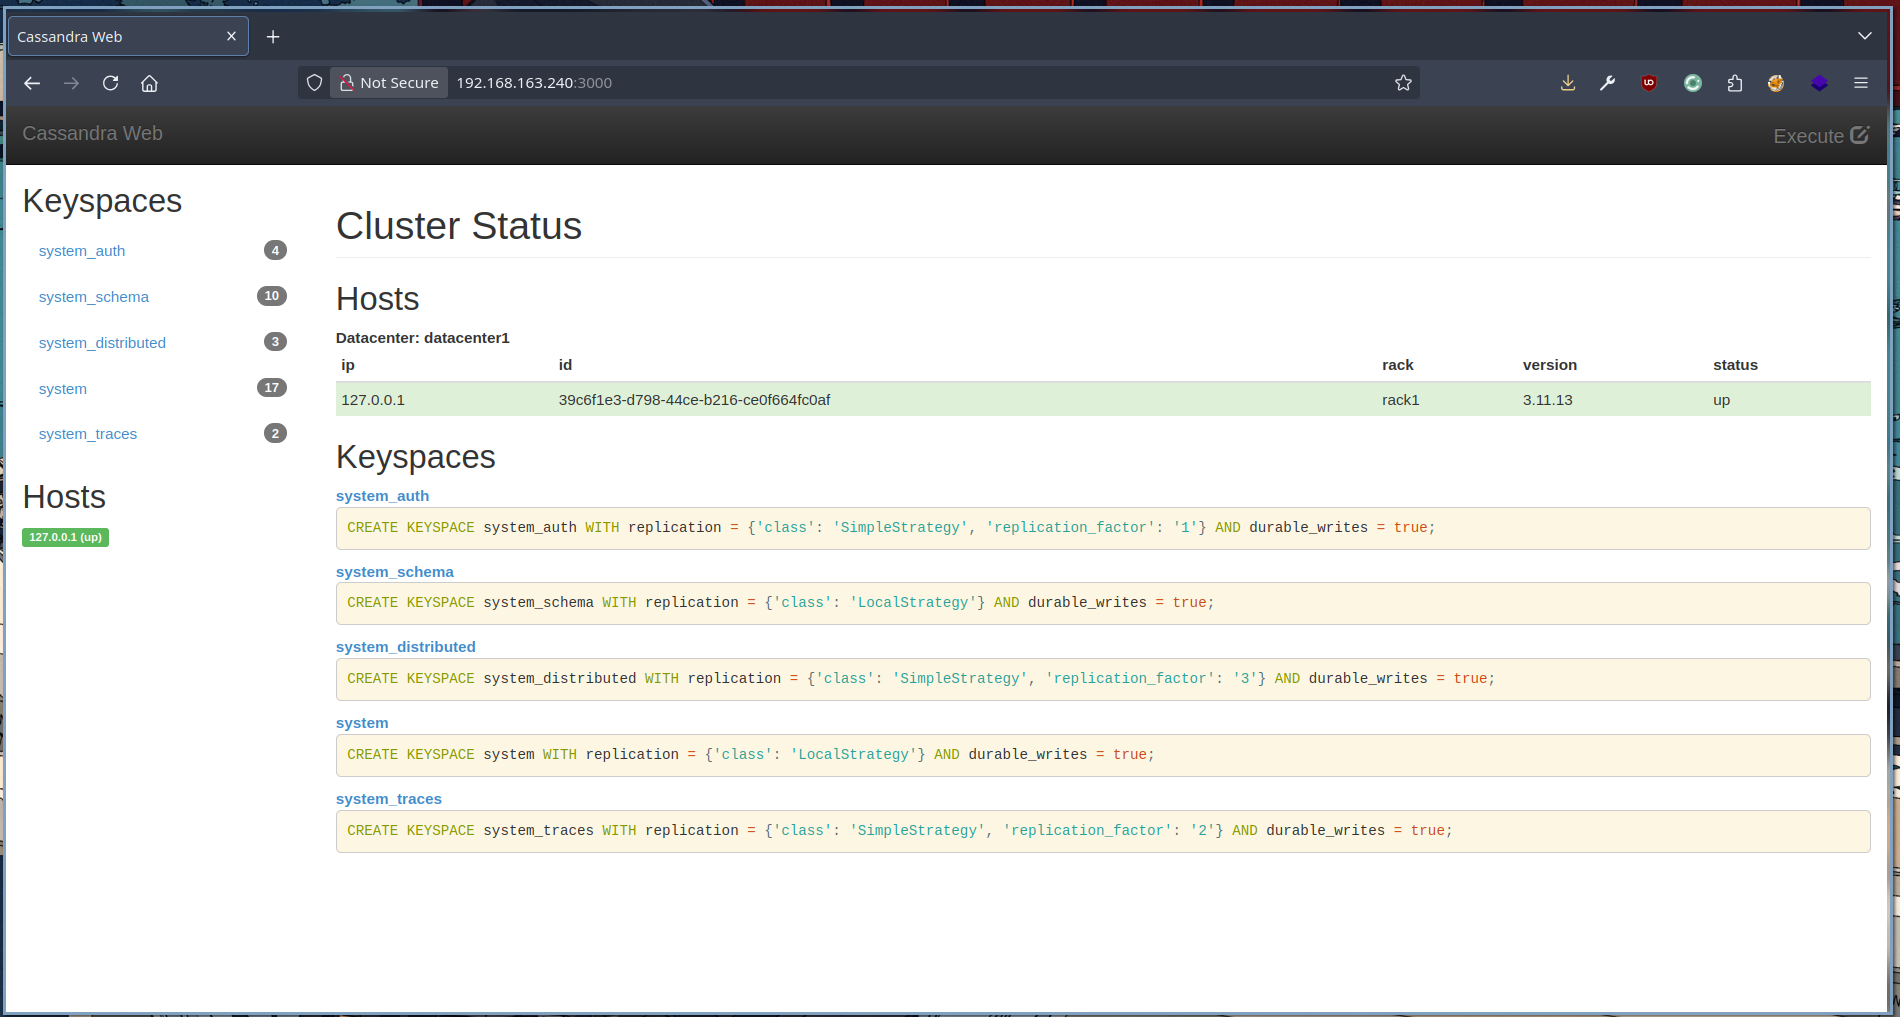Go back using the browser back arrow
The height and width of the screenshot is (1017, 1900).
pos(32,83)
